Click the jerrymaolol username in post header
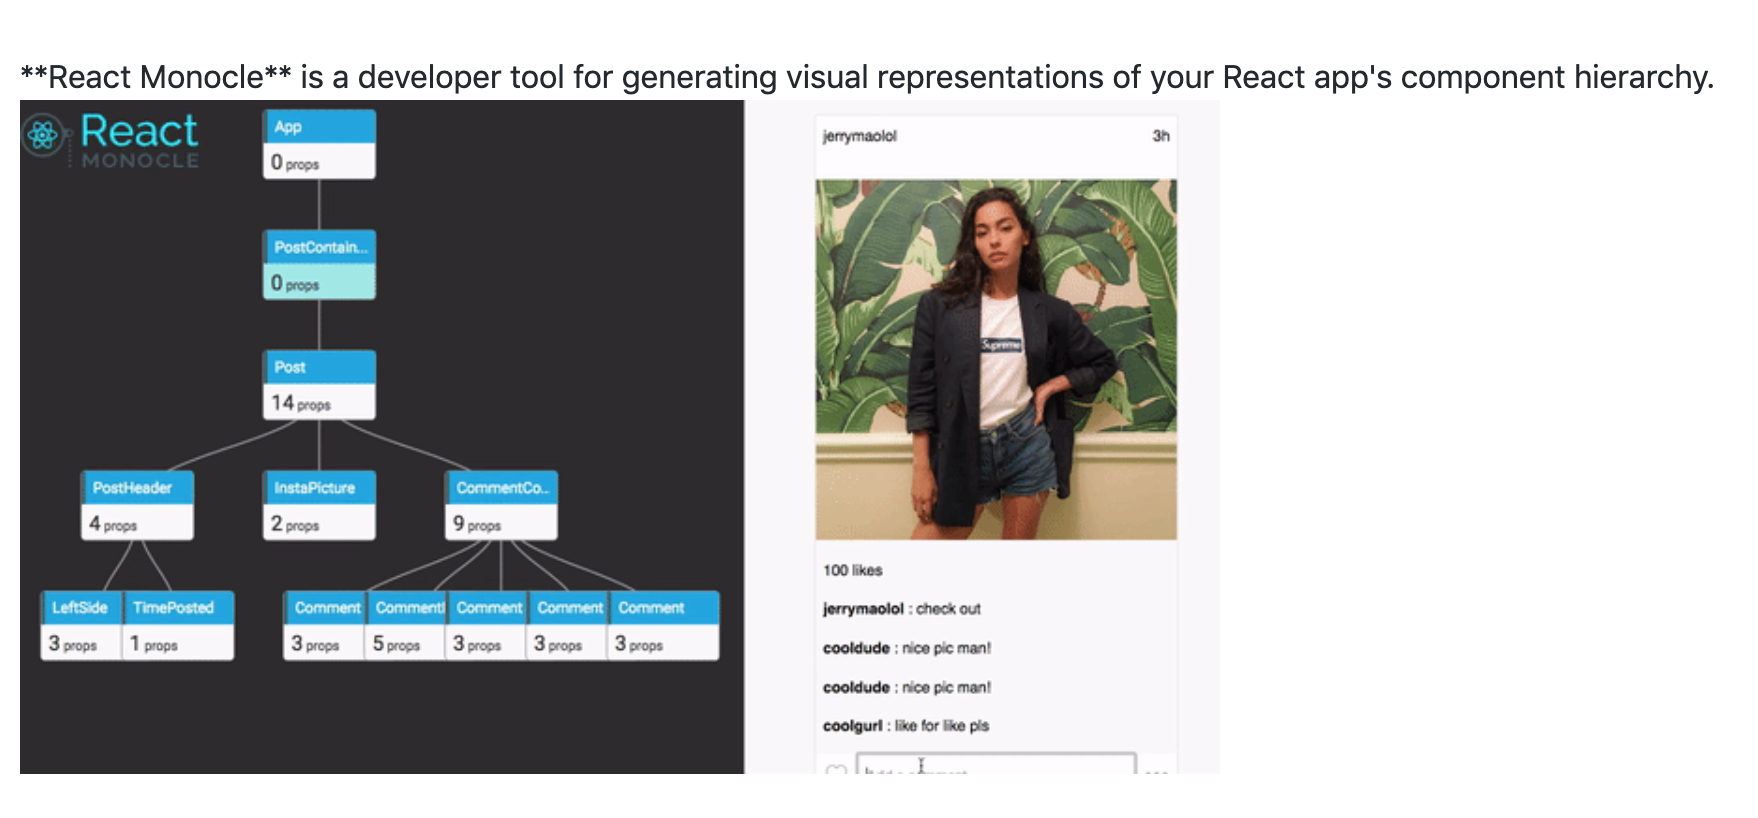This screenshot has height=818, width=1758. coord(860,136)
